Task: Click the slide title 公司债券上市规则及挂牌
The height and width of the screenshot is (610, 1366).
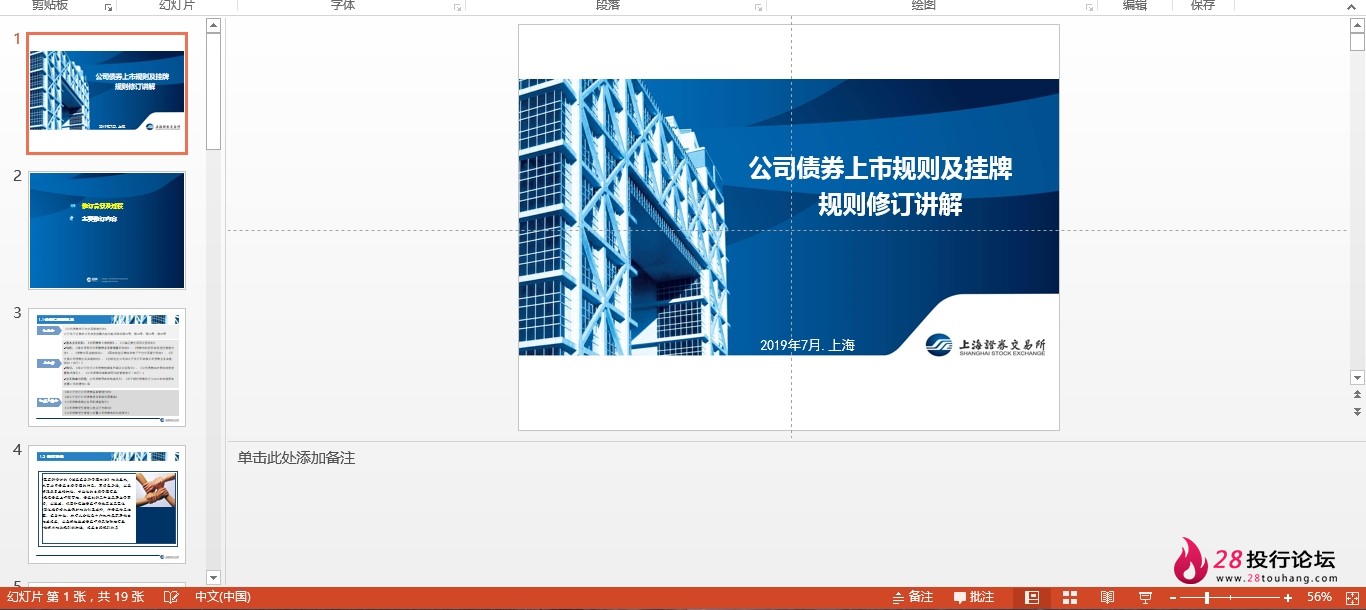Action: pyautogui.click(x=881, y=168)
